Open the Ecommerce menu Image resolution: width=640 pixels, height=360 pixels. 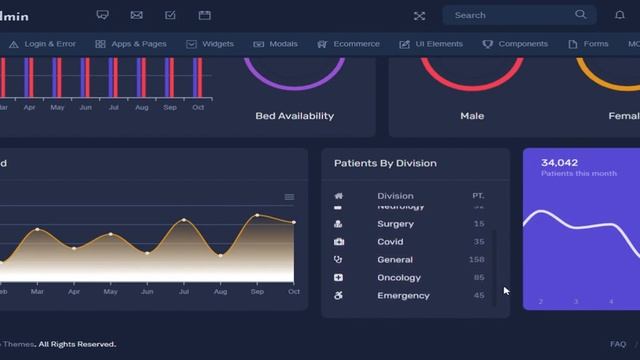pyautogui.click(x=349, y=44)
